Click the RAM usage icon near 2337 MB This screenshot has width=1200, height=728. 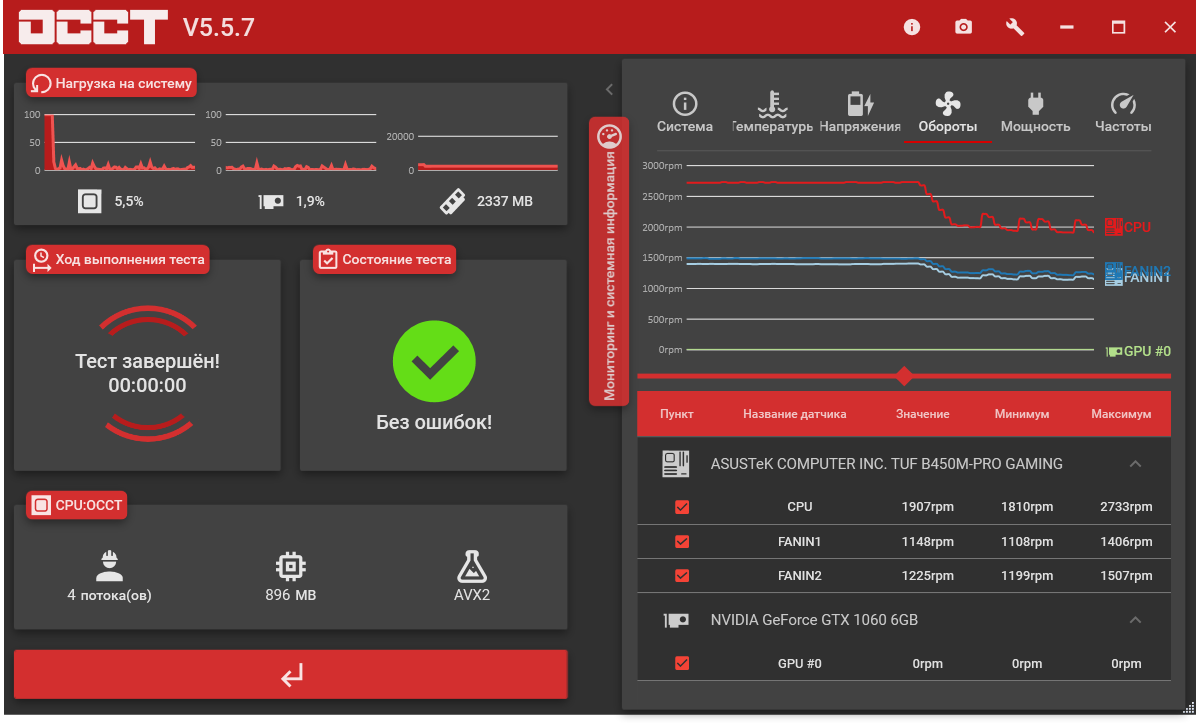453,201
